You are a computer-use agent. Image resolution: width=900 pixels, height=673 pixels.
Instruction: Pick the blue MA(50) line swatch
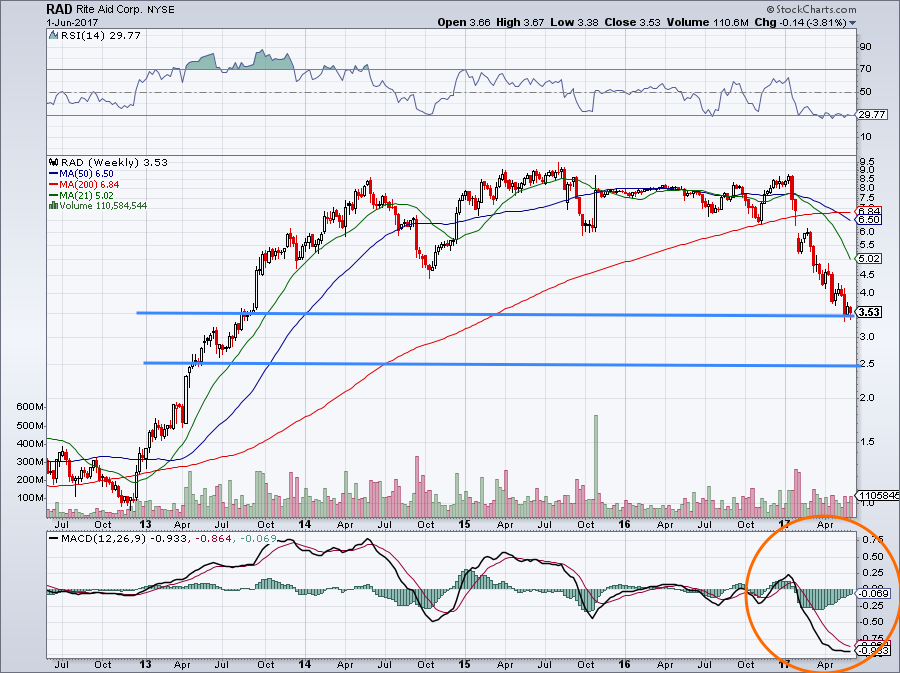(x=54, y=174)
